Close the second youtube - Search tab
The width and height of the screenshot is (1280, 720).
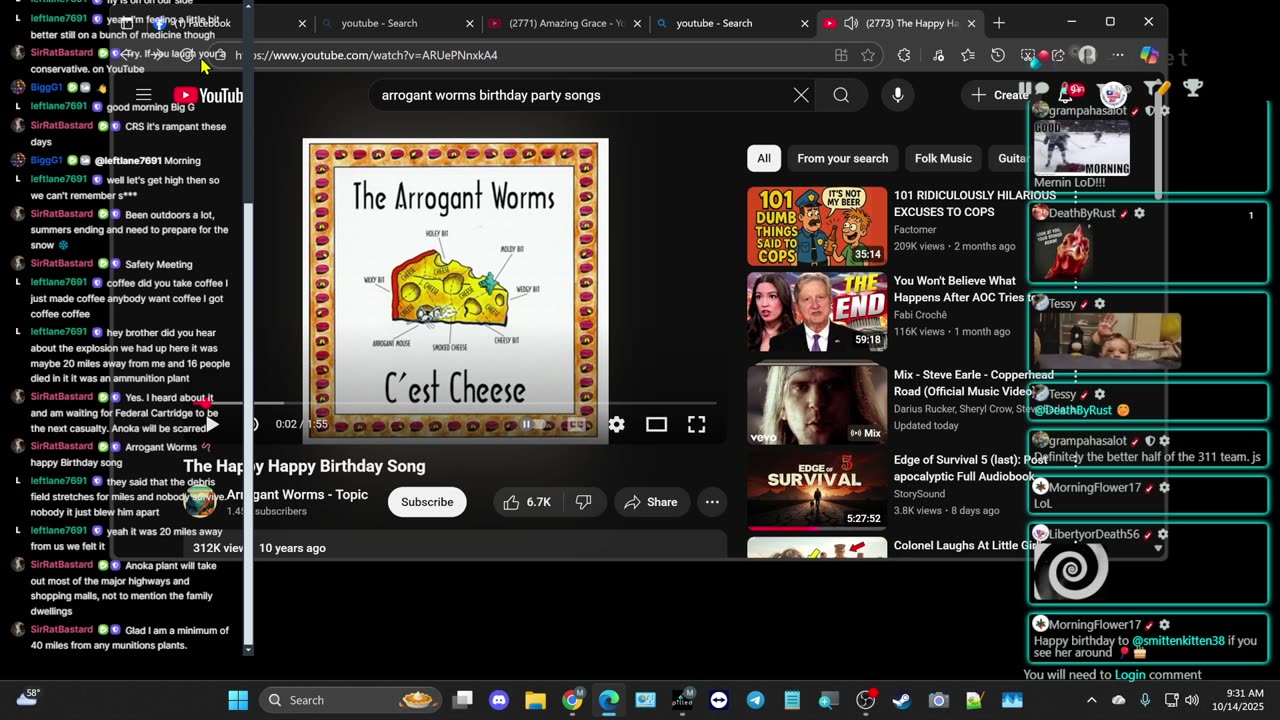click(804, 23)
